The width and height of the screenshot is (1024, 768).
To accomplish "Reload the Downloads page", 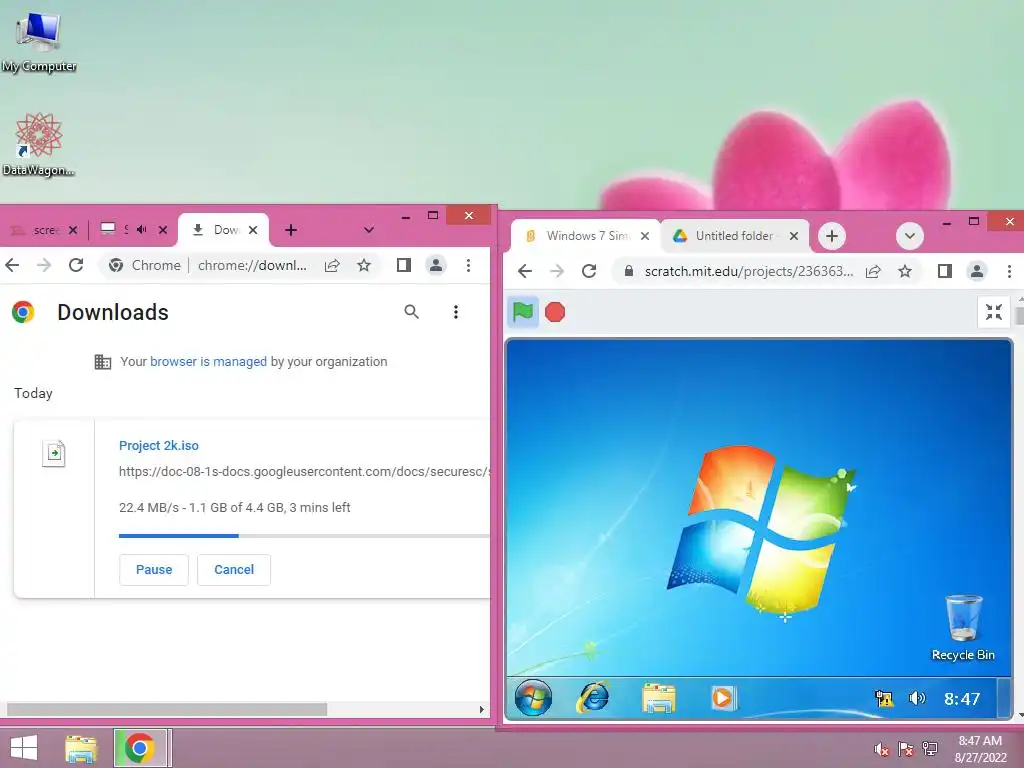I will (x=76, y=265).
